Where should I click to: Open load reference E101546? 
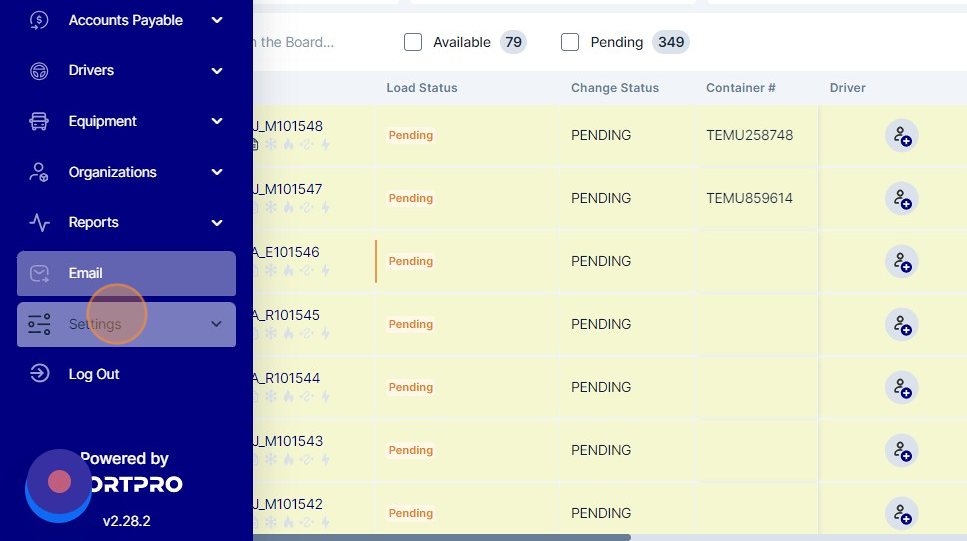pyautogui.click(x=286, y=252)
